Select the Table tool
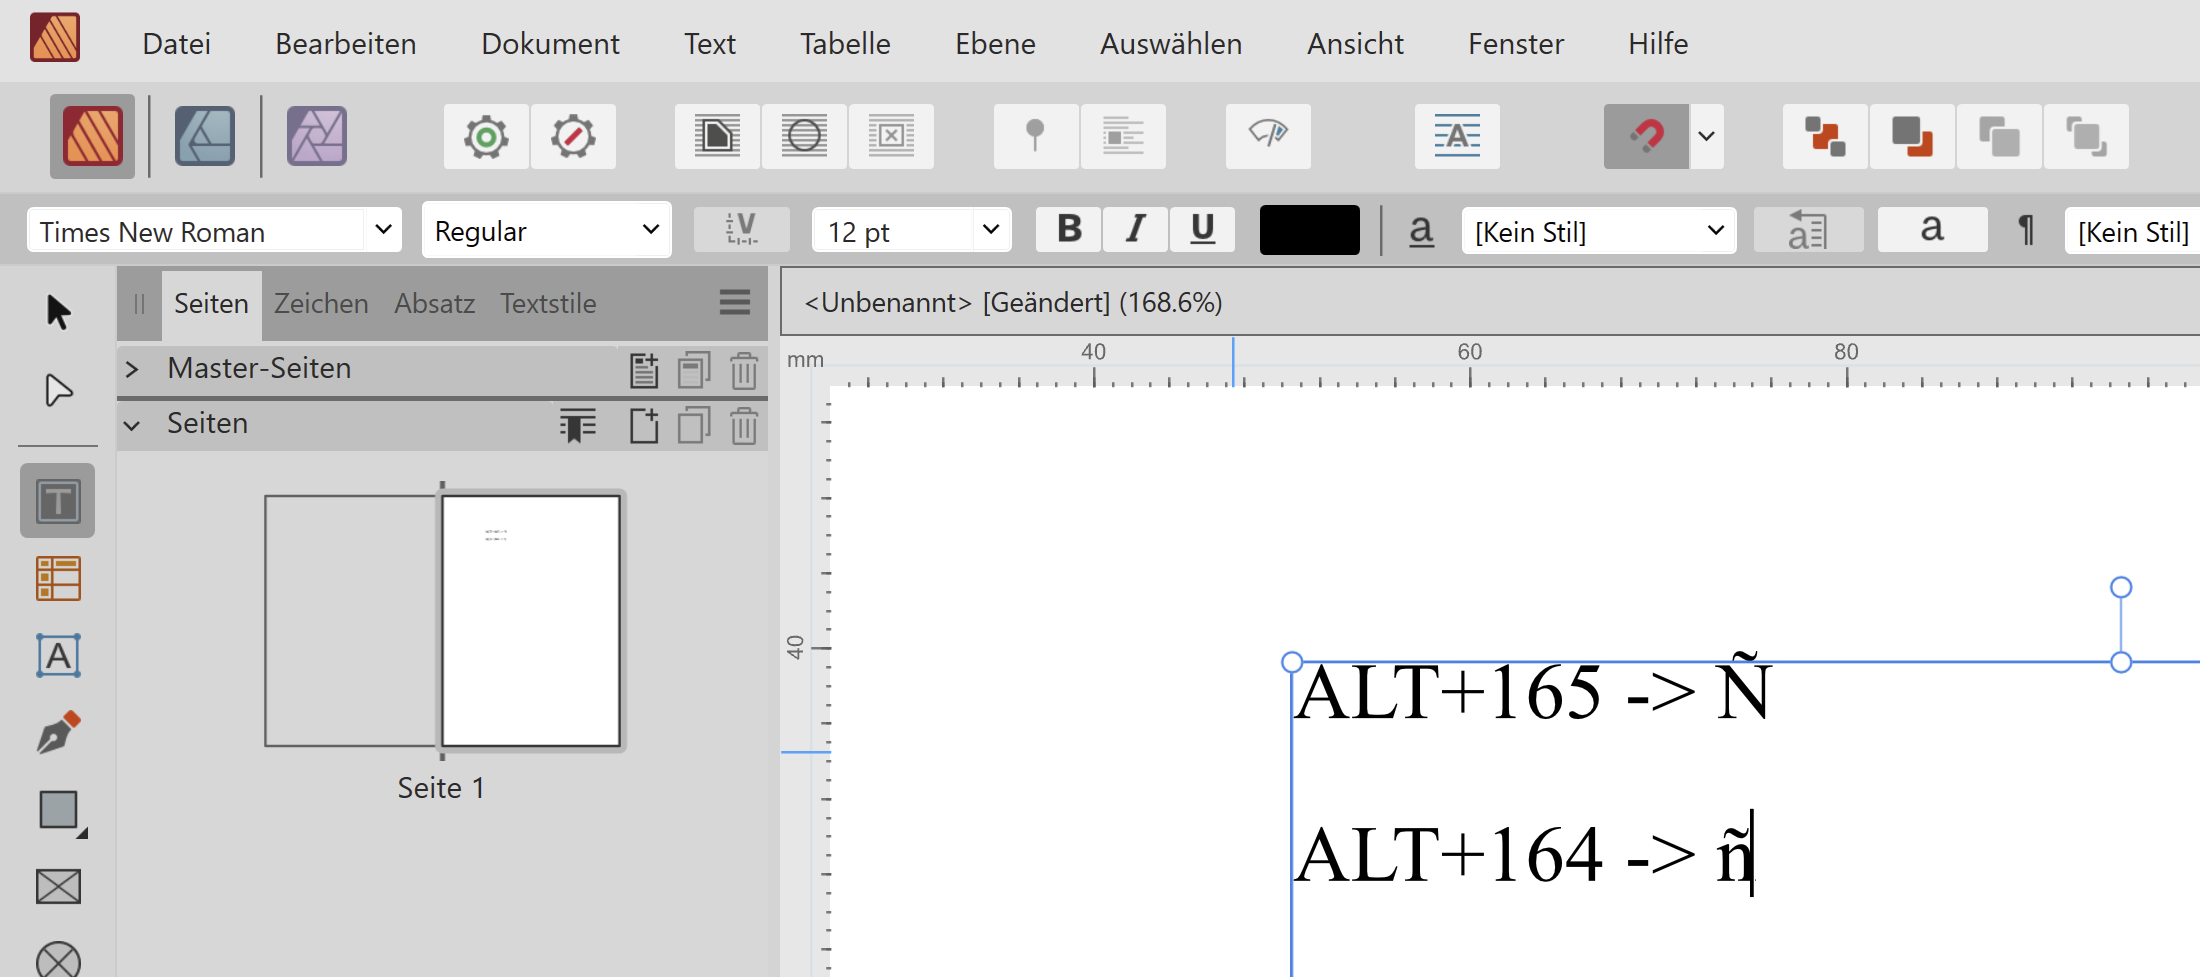The height and width of the screenshot is (977, 2200). 58,579
